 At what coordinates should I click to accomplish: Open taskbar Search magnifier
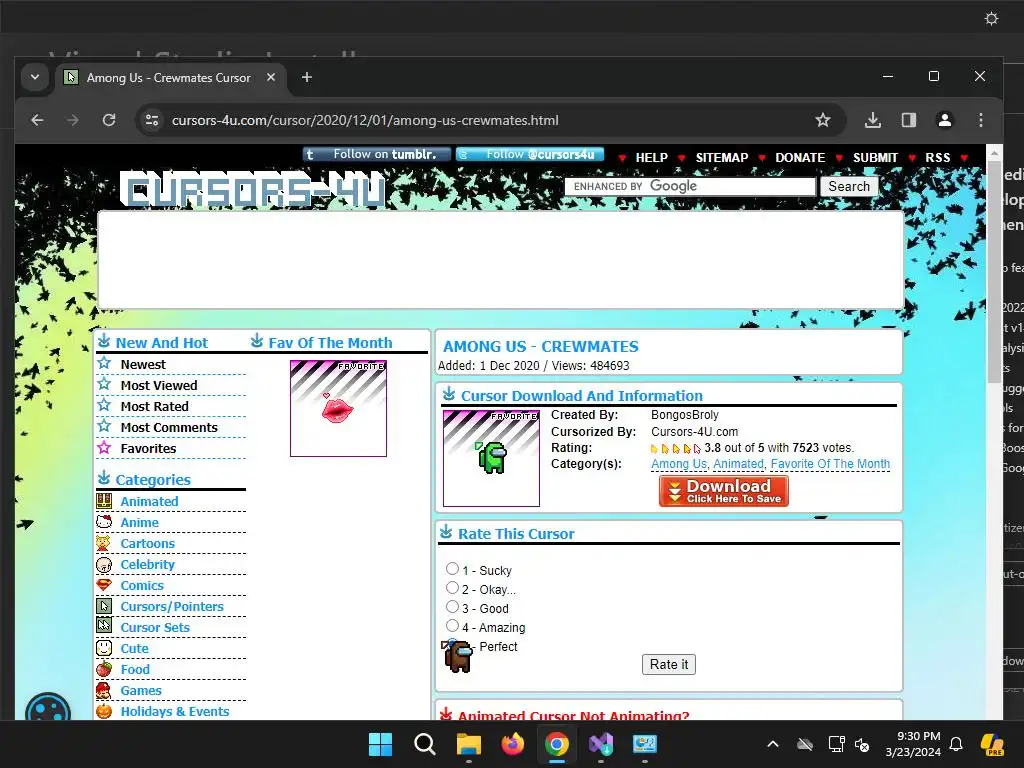[x=424, y=744]
